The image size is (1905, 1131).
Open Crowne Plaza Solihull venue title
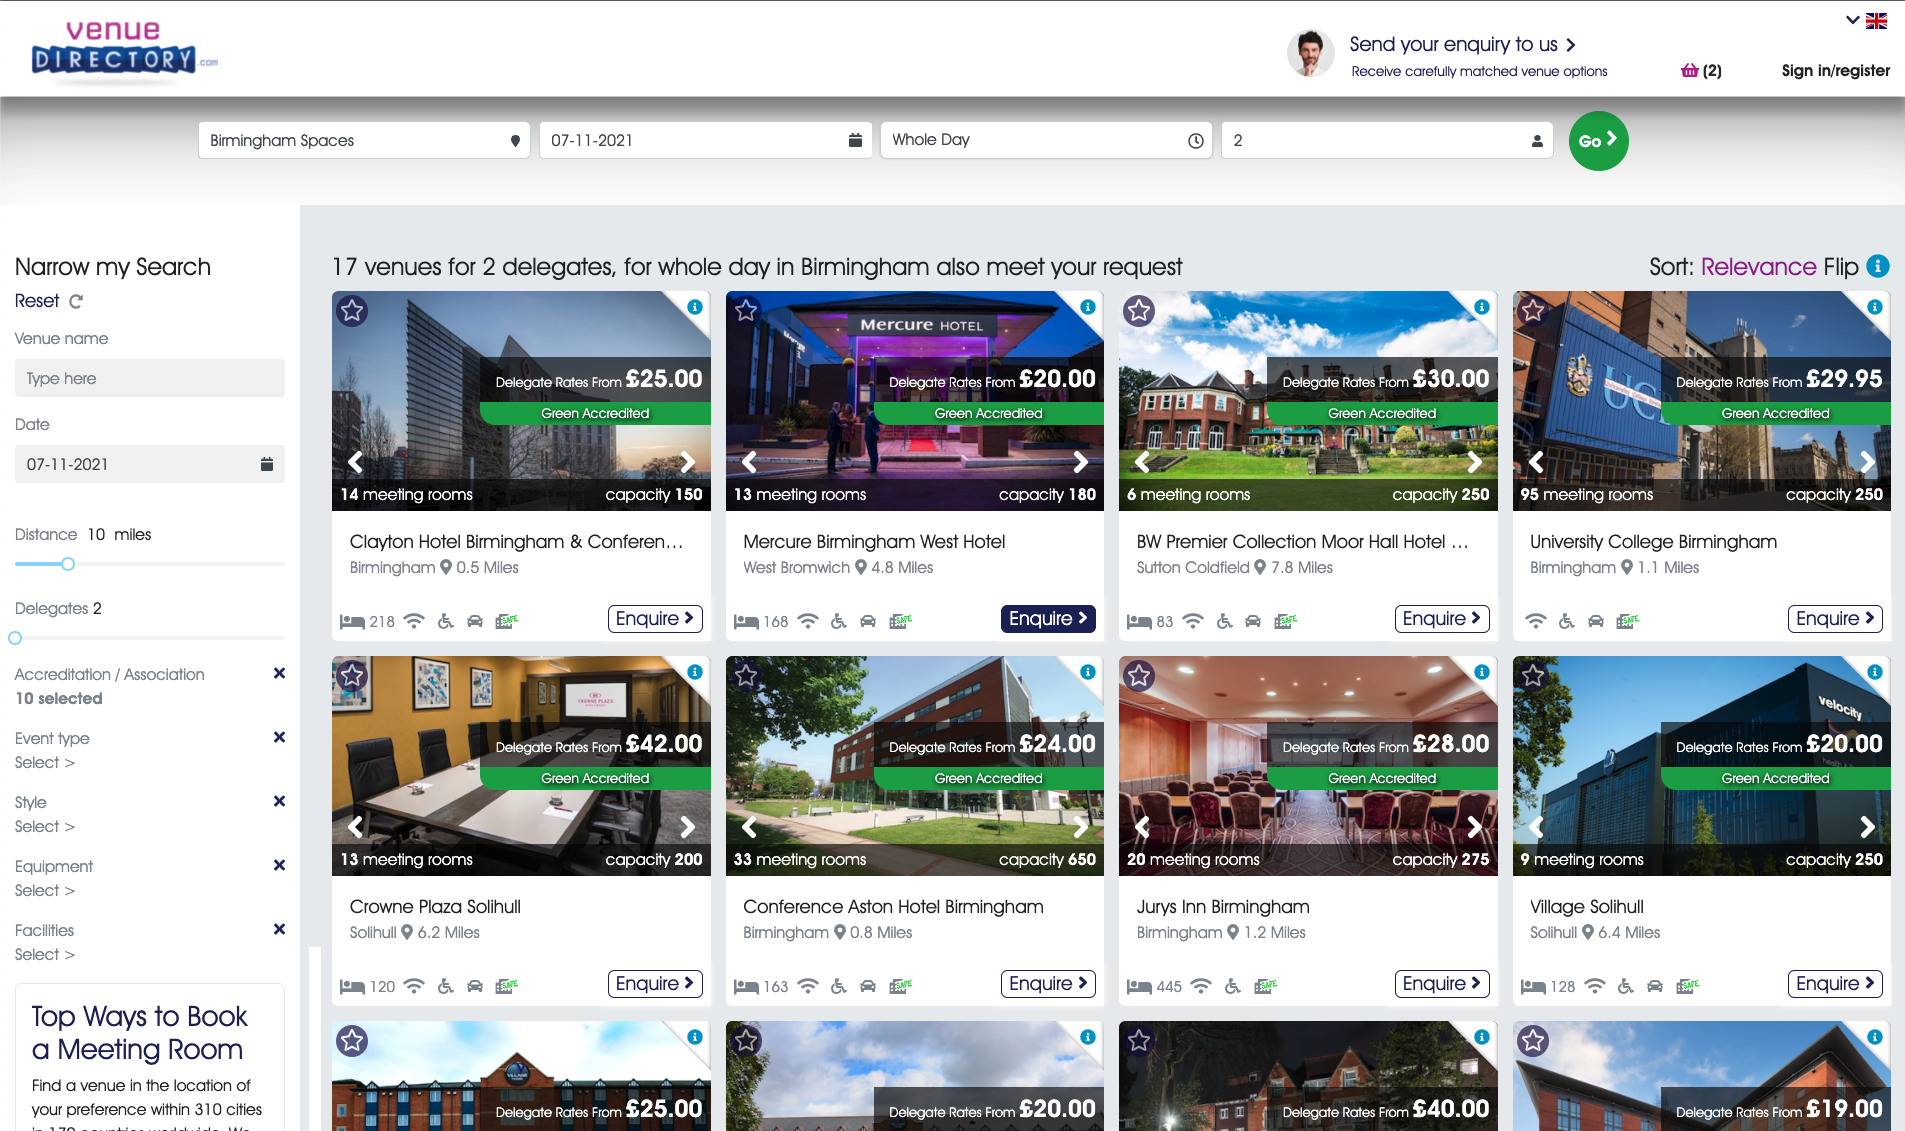coord(435,906)
